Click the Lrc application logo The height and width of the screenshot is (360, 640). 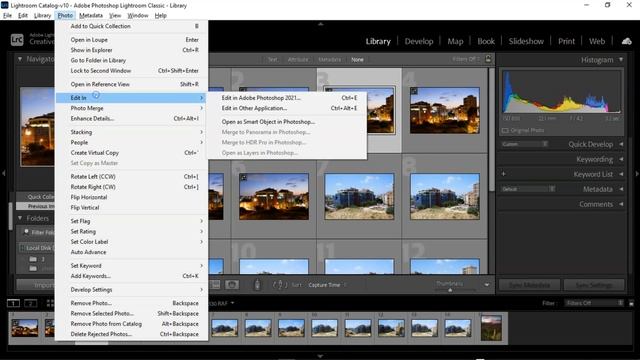17,40
